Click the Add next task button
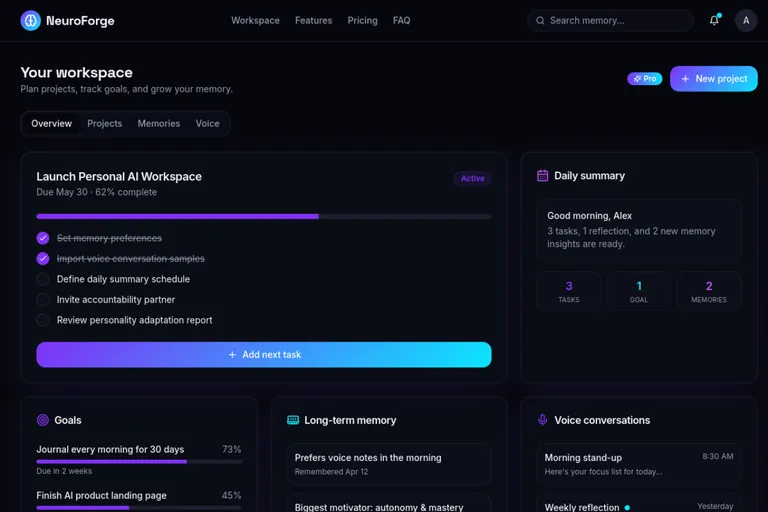Viewport: 768px width, 512px height. (x=264, y=355)
